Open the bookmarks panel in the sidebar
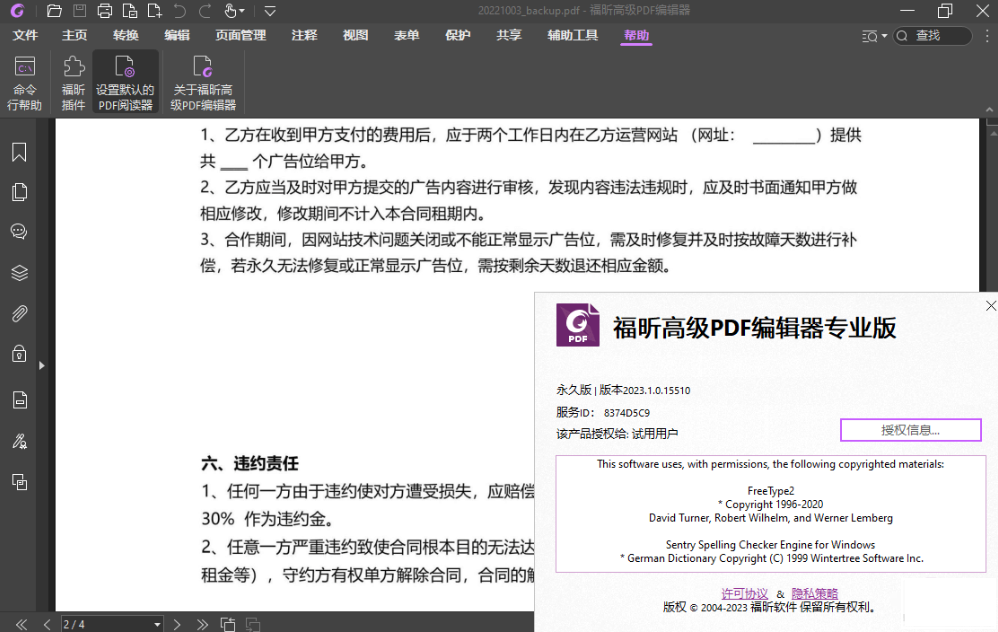 click(x=19, y=152)
